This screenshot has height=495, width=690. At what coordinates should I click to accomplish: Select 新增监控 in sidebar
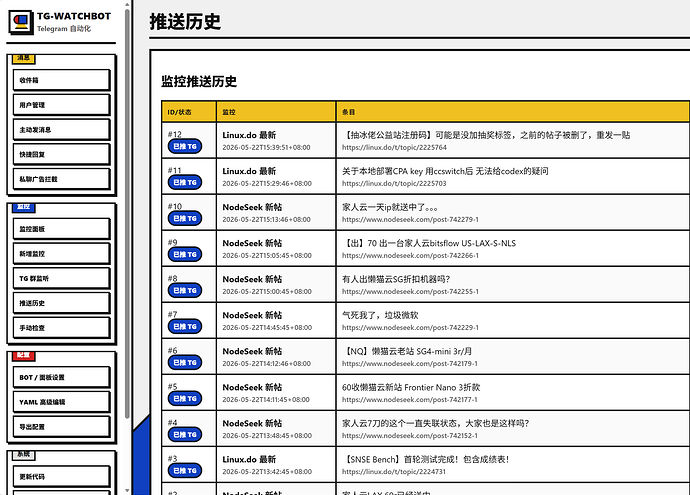(x=61, y=253)
